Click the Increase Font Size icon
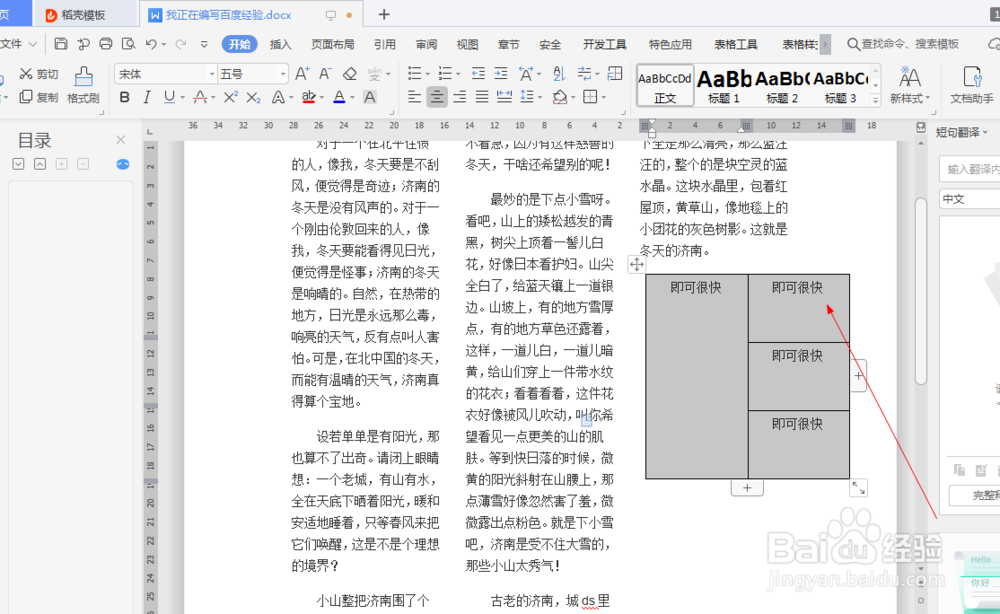The width and height of the screenshot is (1000, 614). pos(302,72)
